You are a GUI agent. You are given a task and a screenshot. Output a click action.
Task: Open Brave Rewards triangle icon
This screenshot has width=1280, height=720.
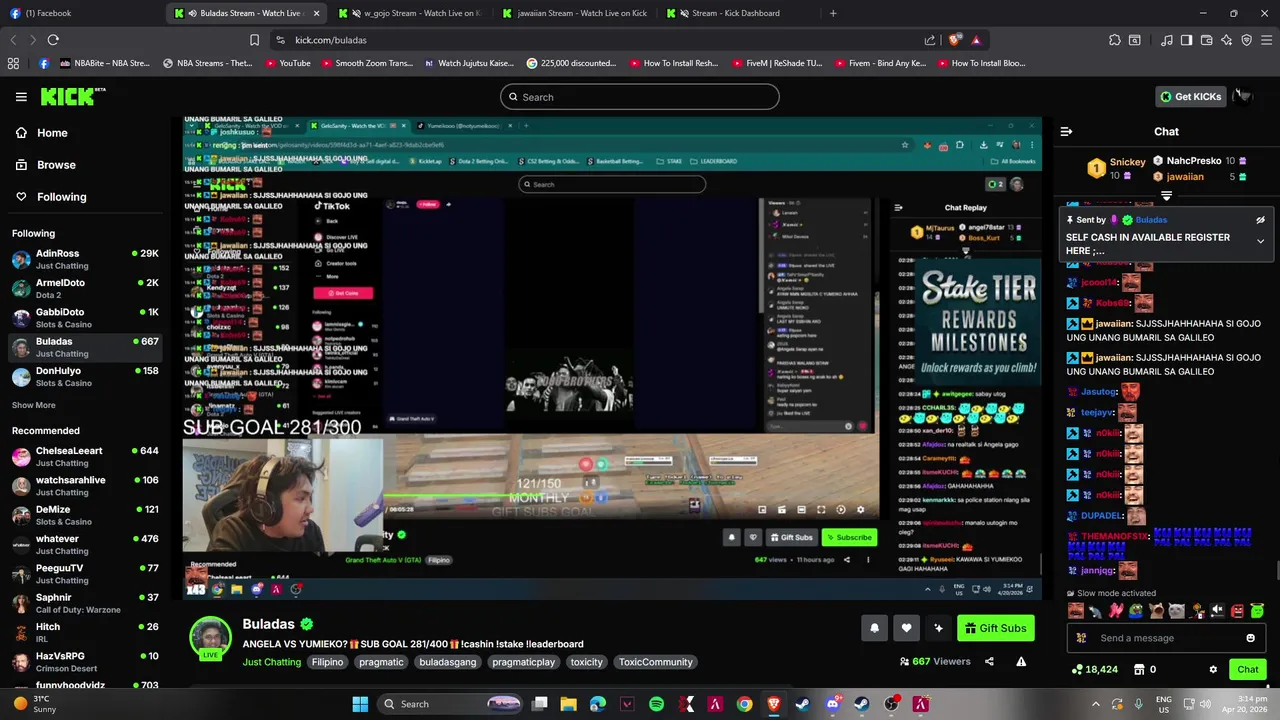[x=976, y=40]
